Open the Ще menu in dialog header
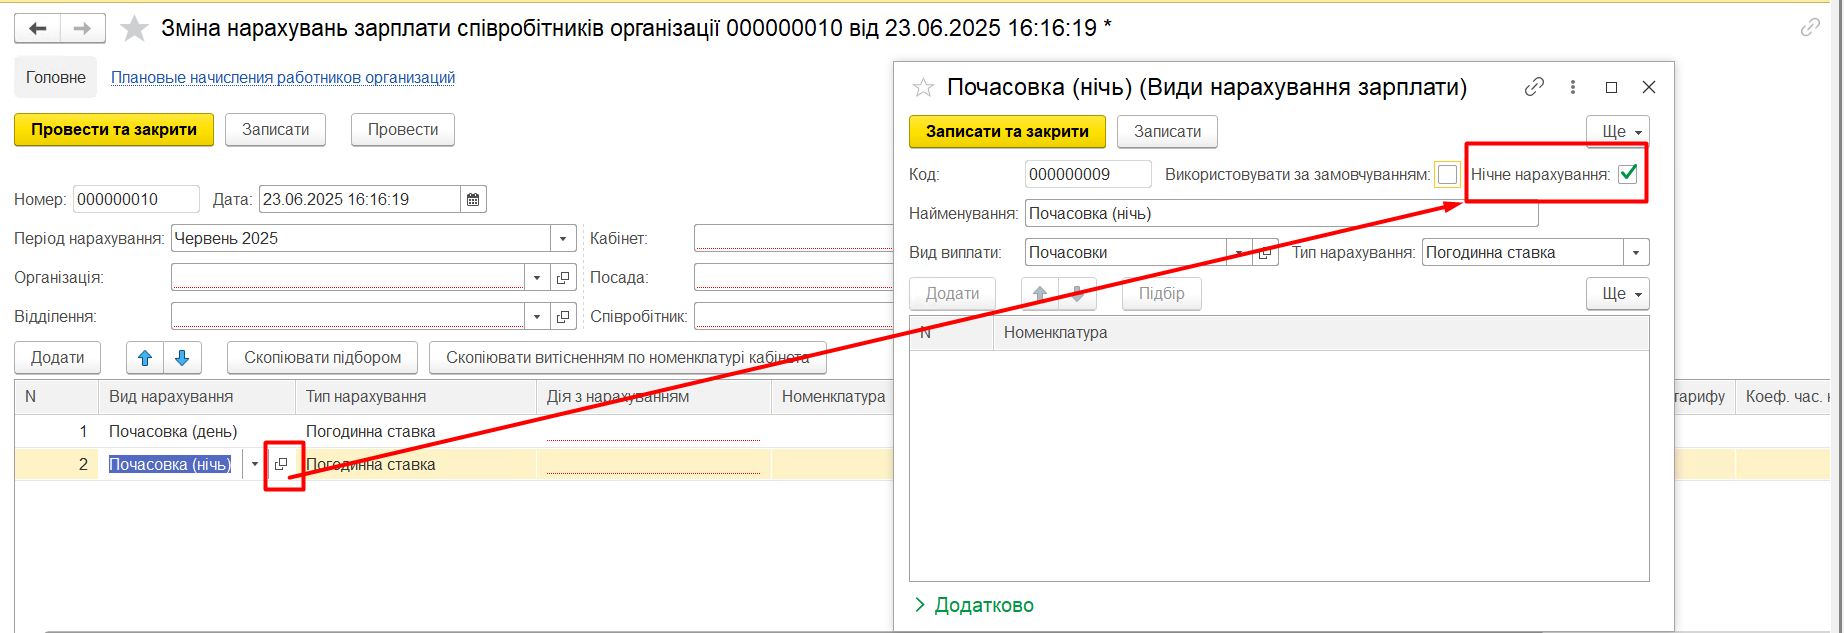Screen dimensions: 1844x633 tap(1617, 132)
